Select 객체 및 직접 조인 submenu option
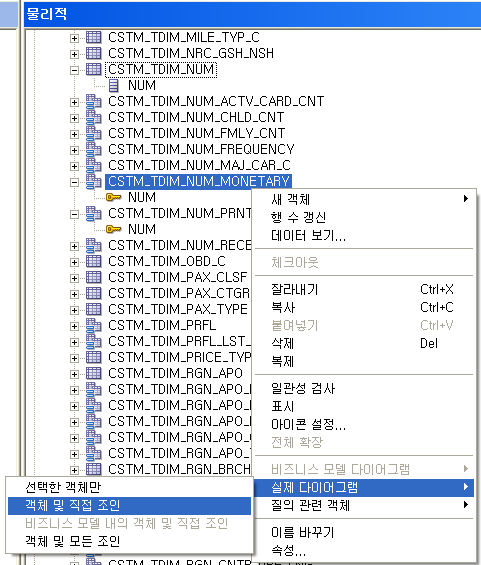 (x=129, y=506)
